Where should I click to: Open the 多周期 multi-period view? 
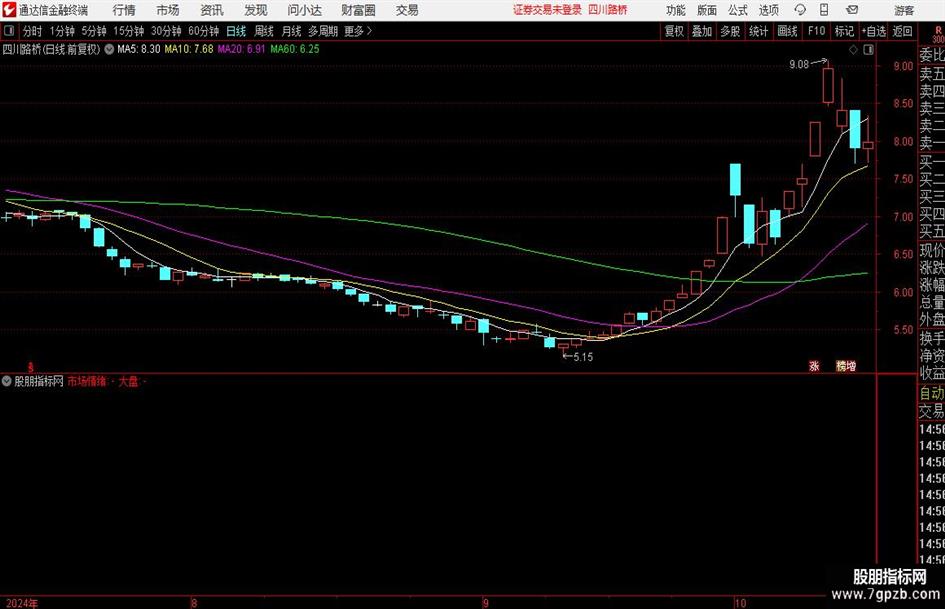tap(323, 31)
